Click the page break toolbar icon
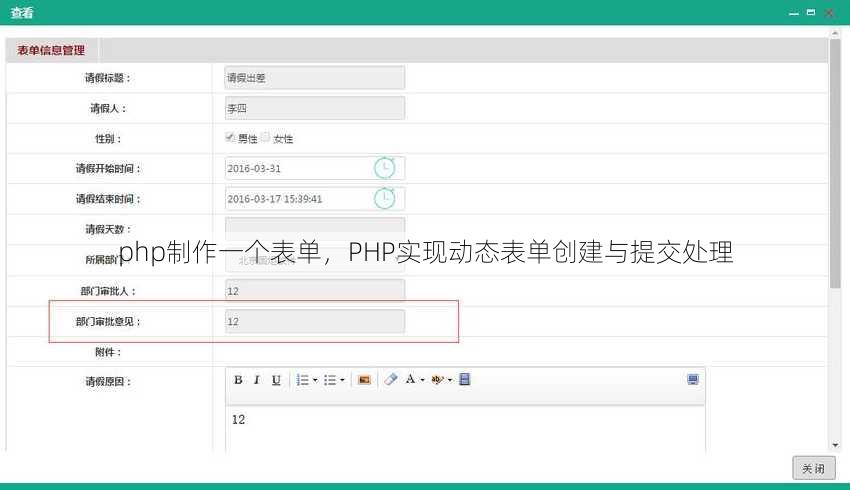 [465, 379]
